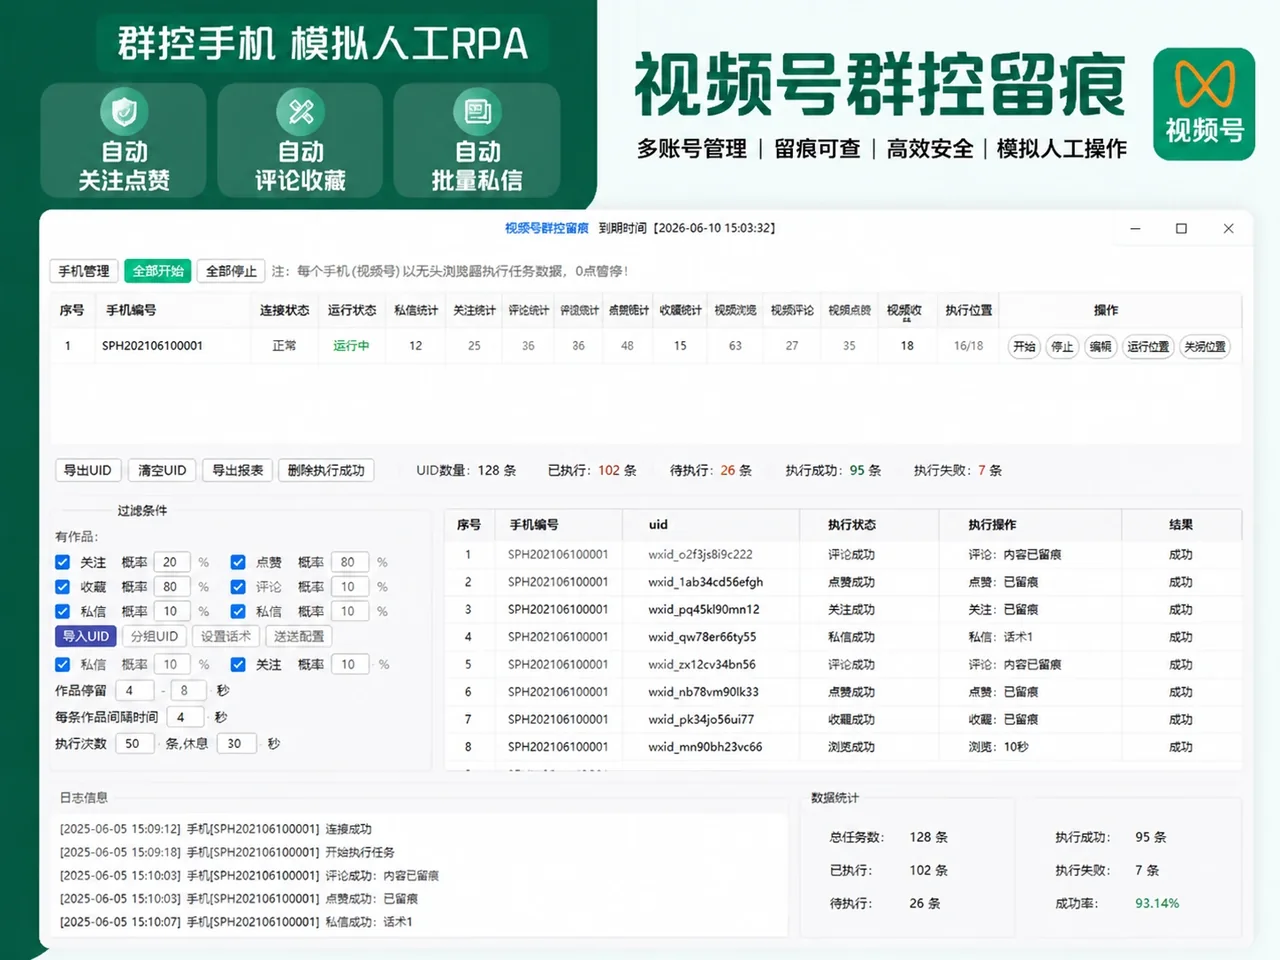Open the 分组UID option
Image resolution: width=1280 pixels, height=960 pixels.
pyautogui.click(x=154, y=636)
